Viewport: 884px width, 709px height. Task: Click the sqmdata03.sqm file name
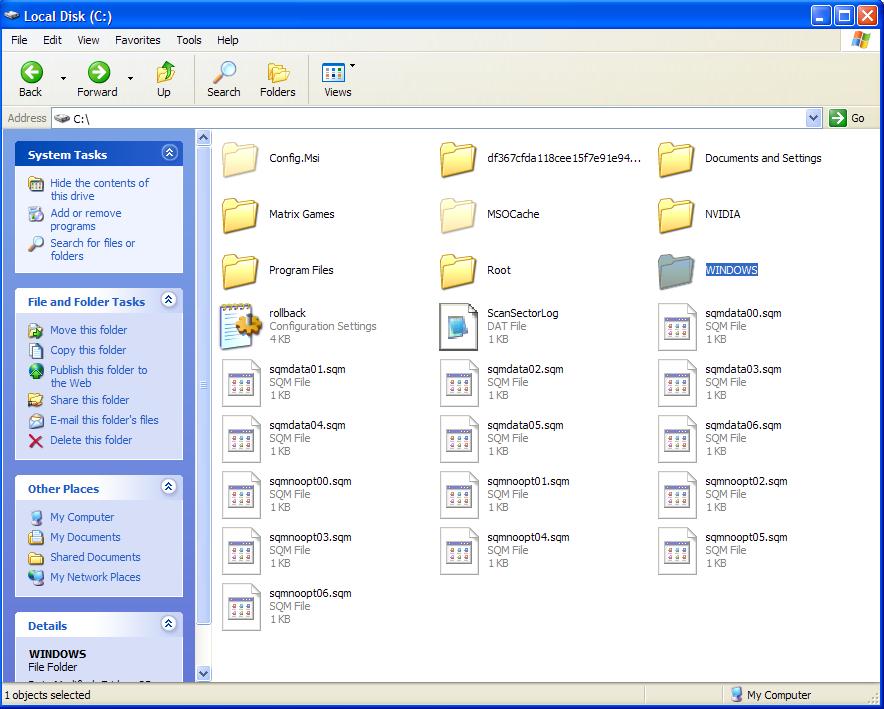[x=743, y=369]
